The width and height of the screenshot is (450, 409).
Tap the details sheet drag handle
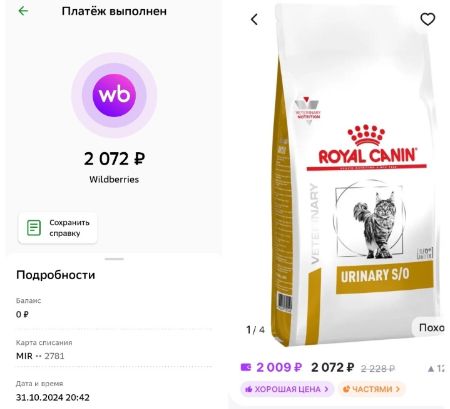[114, 259]
